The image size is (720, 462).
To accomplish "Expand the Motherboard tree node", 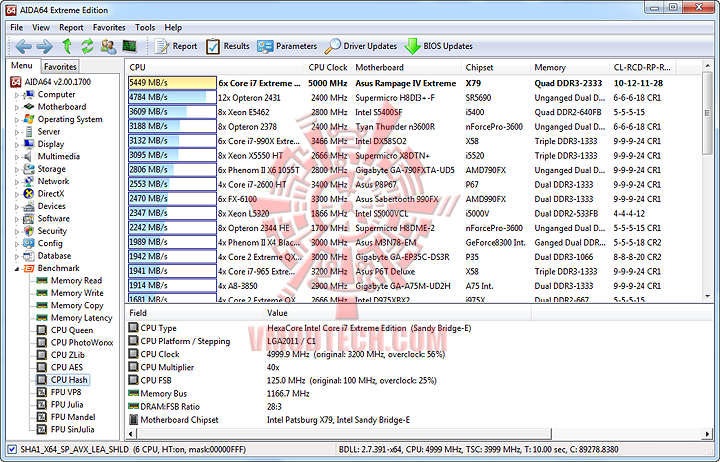I will [17, 107].
